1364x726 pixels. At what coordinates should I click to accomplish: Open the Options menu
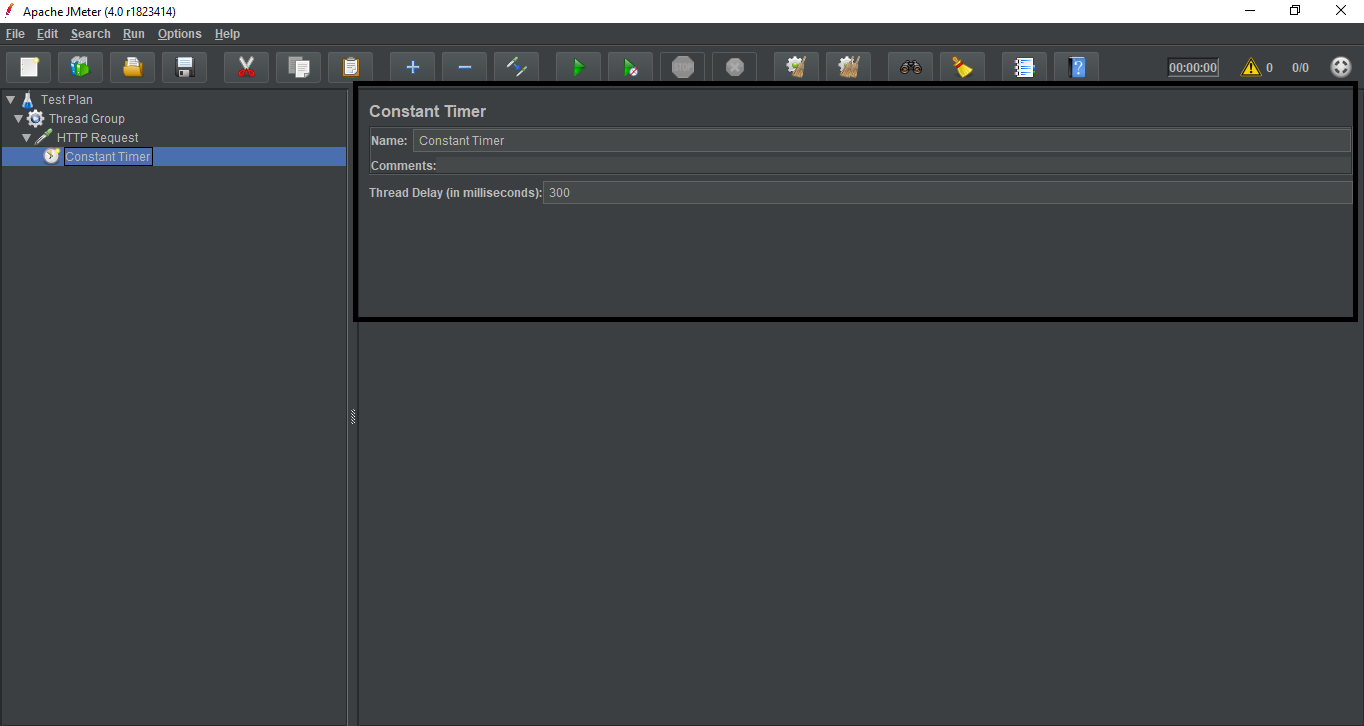click(x=179, y=34)
